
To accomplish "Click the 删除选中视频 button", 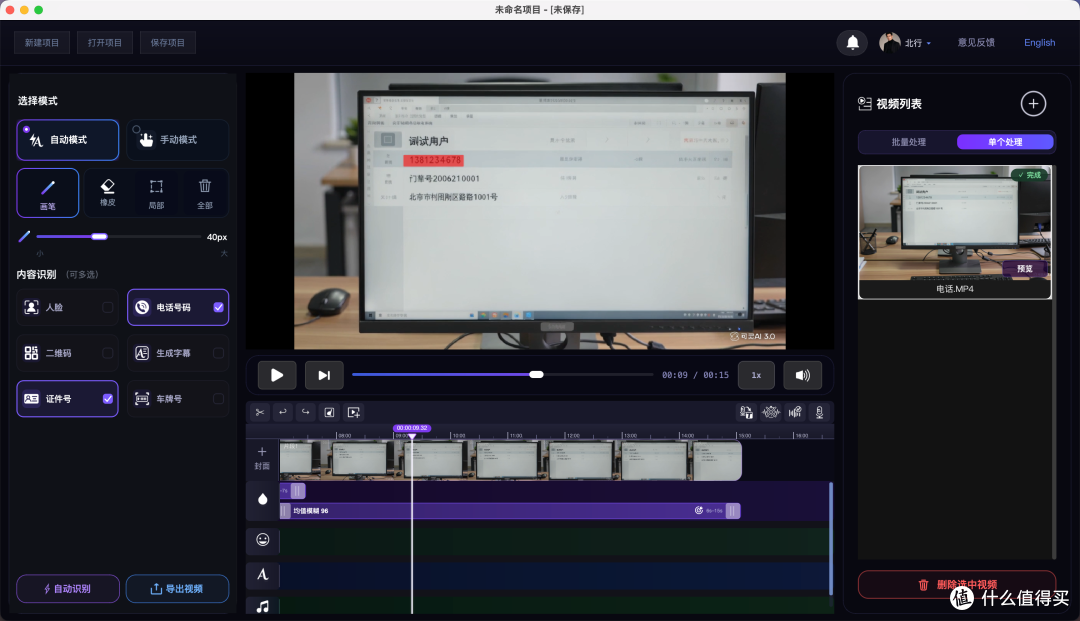I will tap(957, 585).
